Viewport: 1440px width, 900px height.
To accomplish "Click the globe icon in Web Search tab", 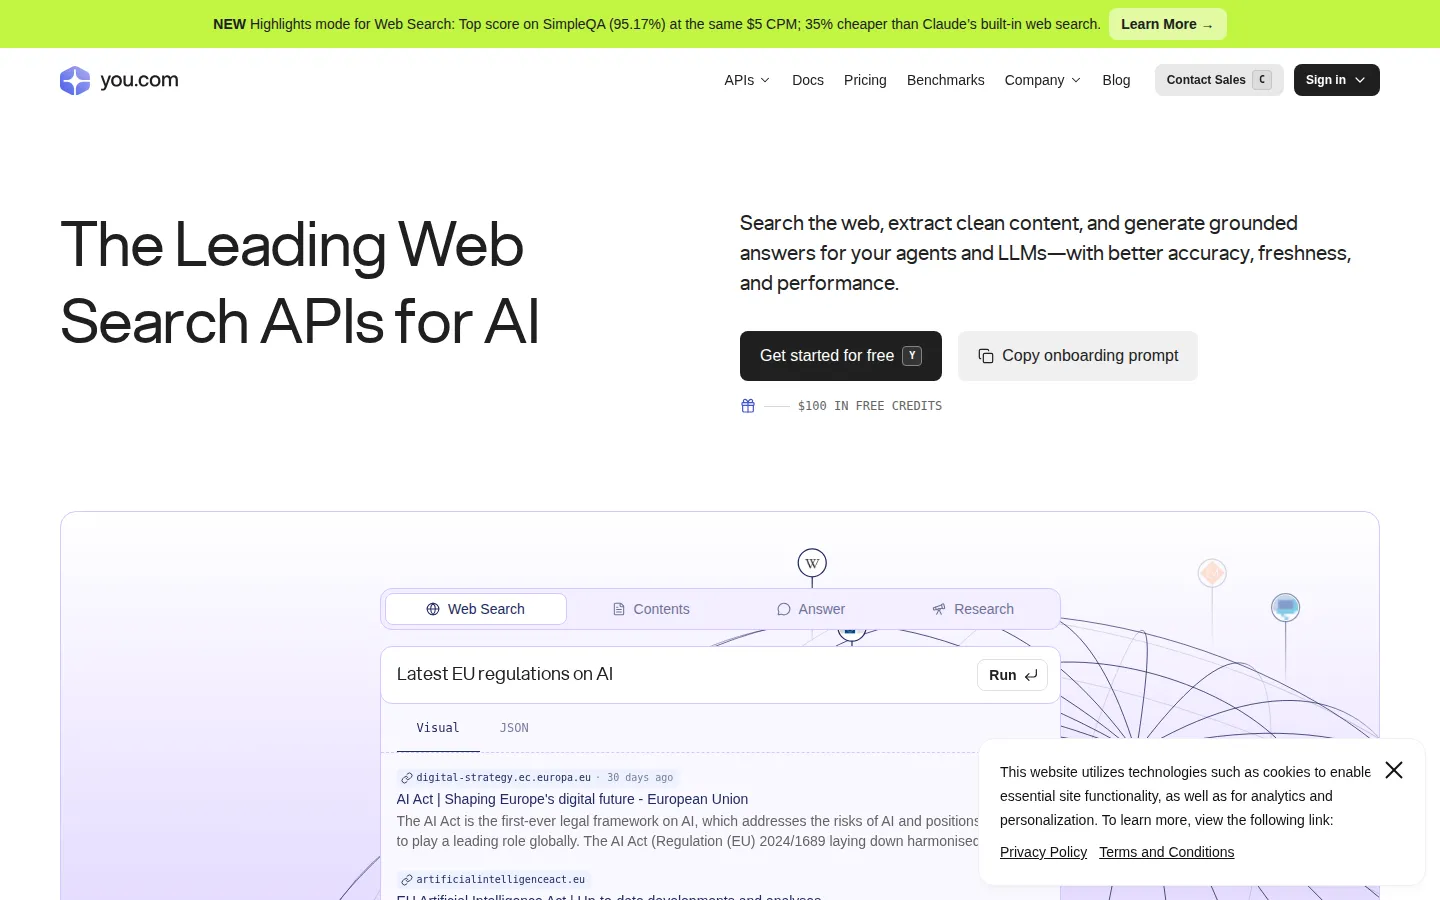I will tap(433, 609).
